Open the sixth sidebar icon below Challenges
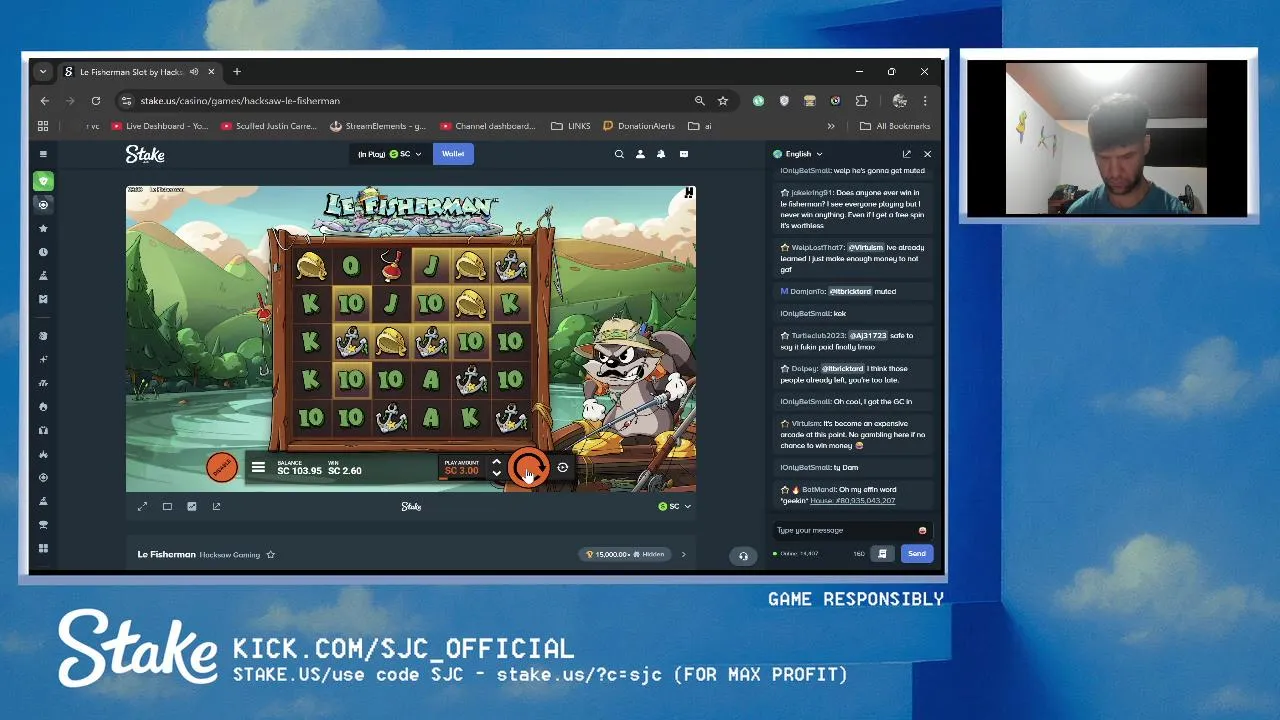Image resolution: width=1280 pixels, height=720 pixels. coord(43,299)
